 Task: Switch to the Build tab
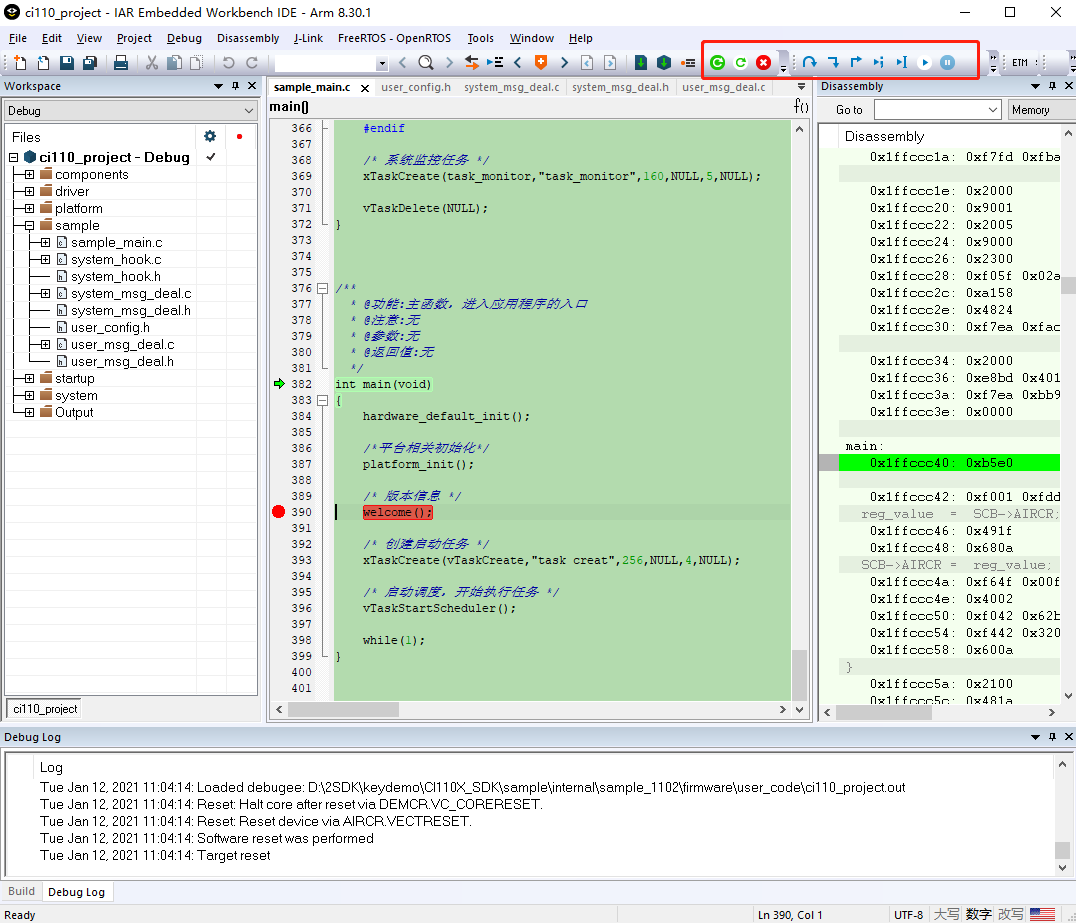point(21,891)
